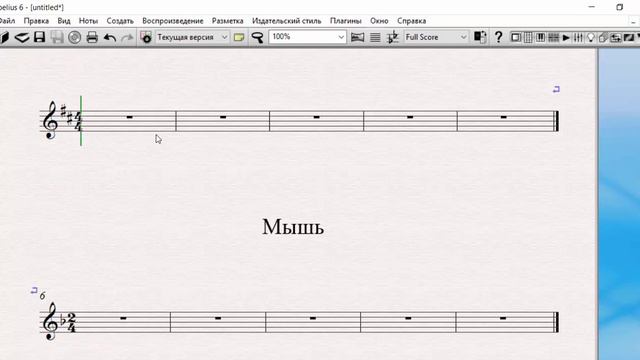Open the Издательский стиль menu
Image resolution: width=640 pixels, height=360 pixels.
point(287,21)
